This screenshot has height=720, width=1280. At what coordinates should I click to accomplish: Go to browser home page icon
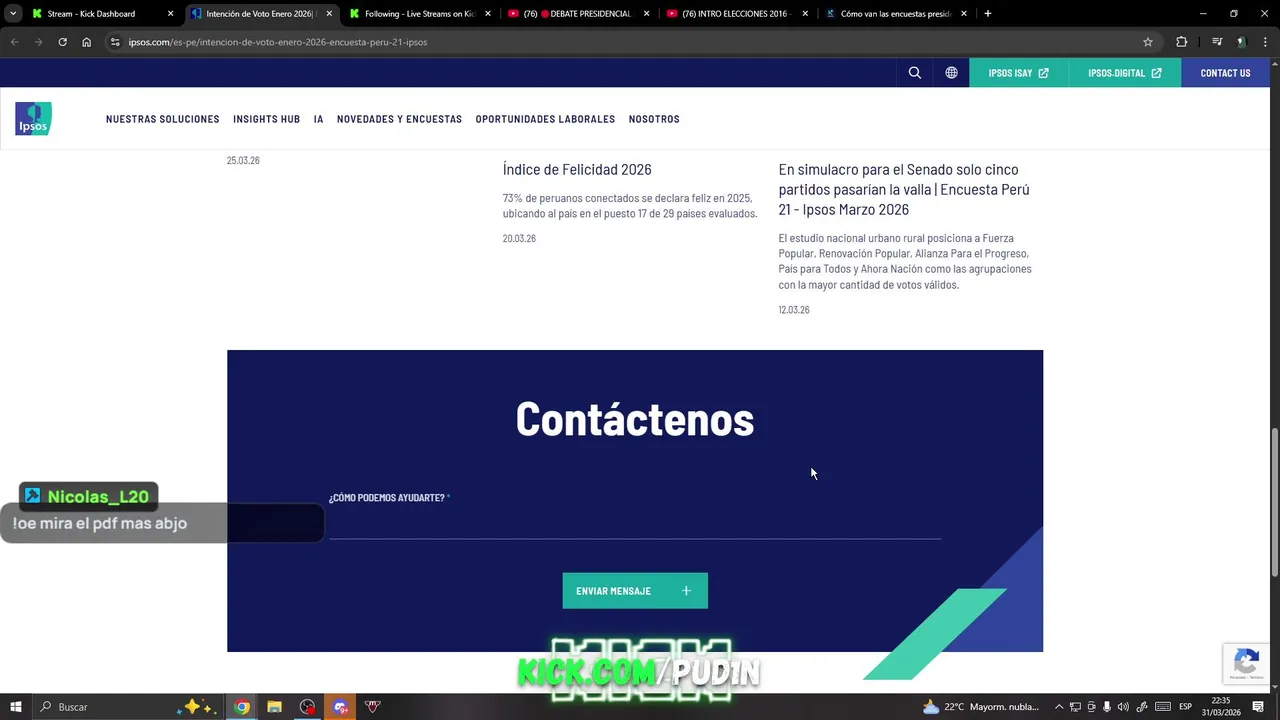(87, 42)
